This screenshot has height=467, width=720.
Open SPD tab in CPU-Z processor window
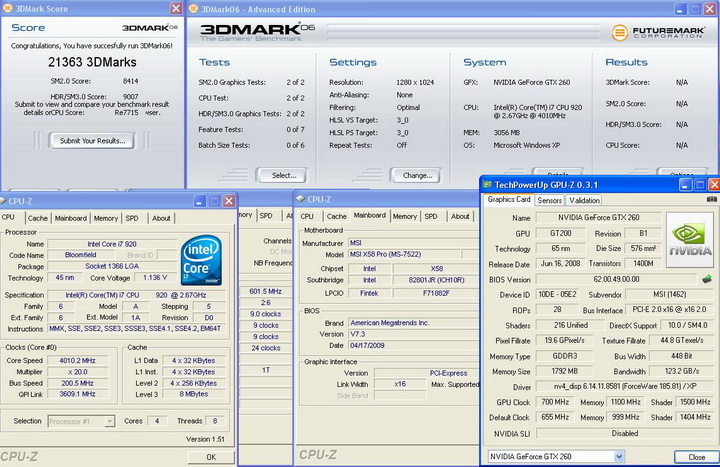tap(132, 218)
